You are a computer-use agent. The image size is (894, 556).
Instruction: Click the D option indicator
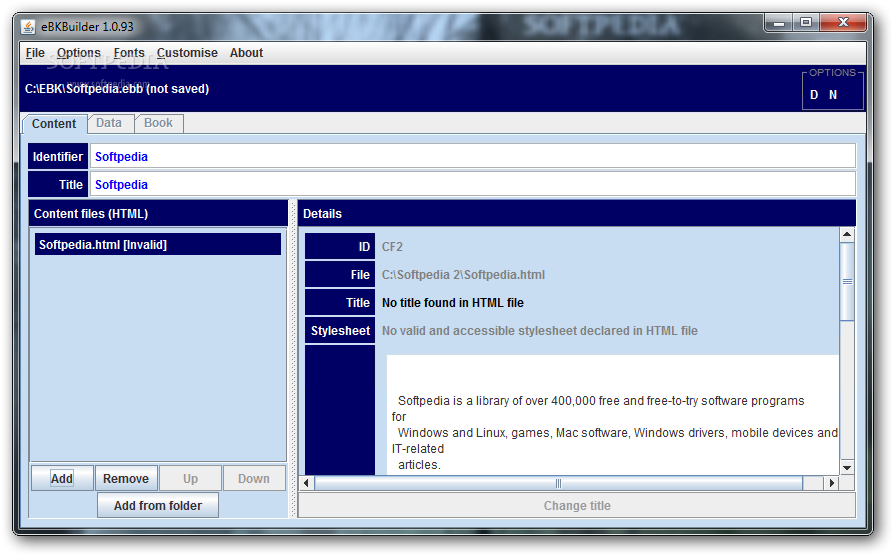tap(814, 95)
